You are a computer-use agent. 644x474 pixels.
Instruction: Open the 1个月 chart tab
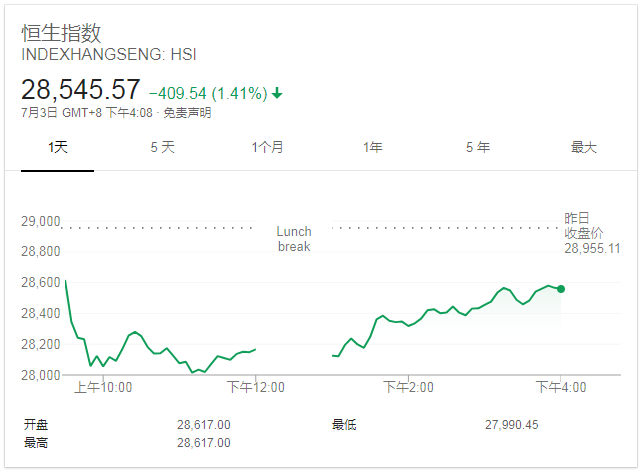(267, 147)
